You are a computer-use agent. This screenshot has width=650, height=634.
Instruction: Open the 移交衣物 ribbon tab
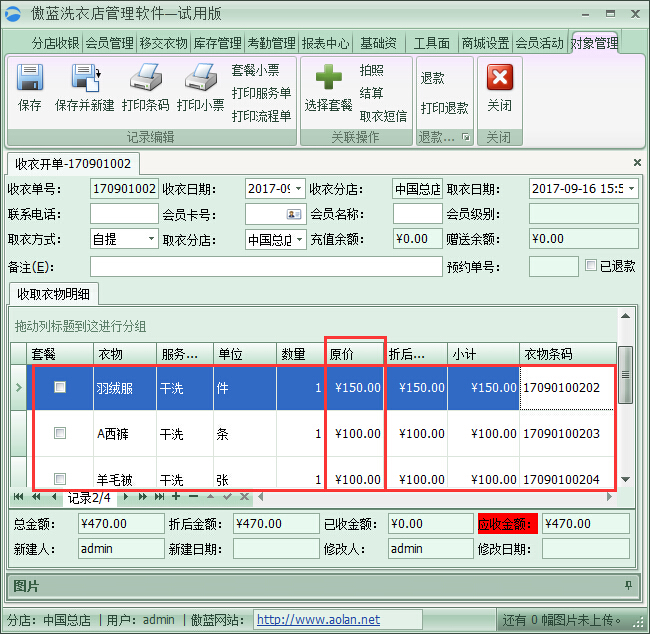(x=164, y=43)
